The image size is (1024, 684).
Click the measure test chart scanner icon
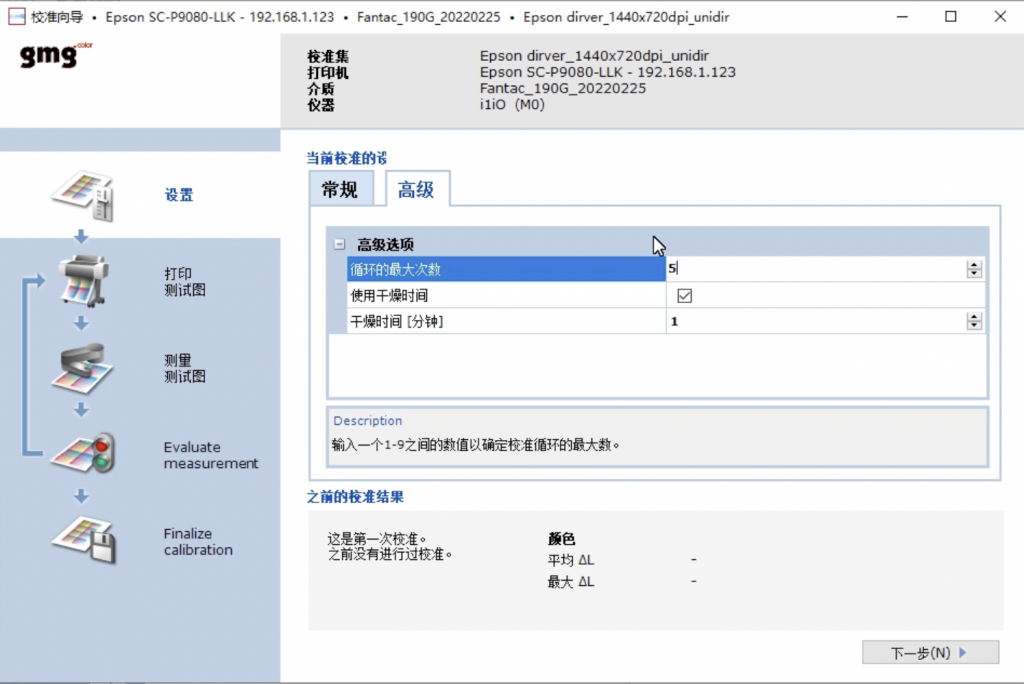tap(83, 368)
